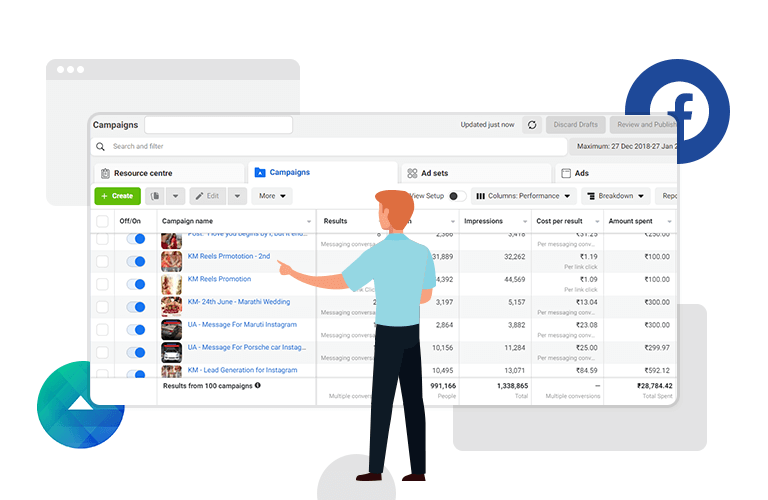Click the info icon beside Results from 100 campaigns
768x500 pixels.
[x=257, y=385]
